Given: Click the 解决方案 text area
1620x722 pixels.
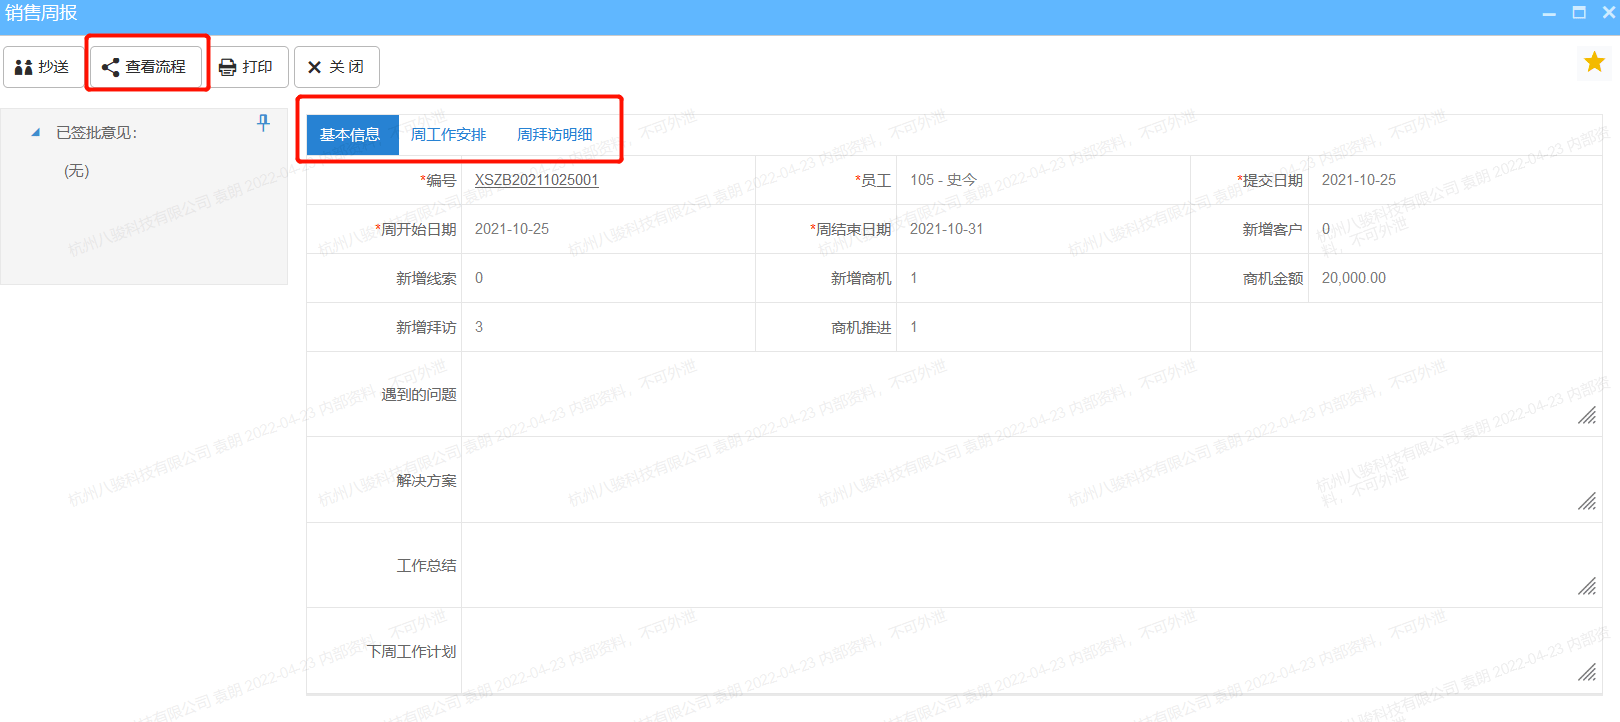Looking at the screenshot, I should pyautogui.click(x=1020, y=480).
